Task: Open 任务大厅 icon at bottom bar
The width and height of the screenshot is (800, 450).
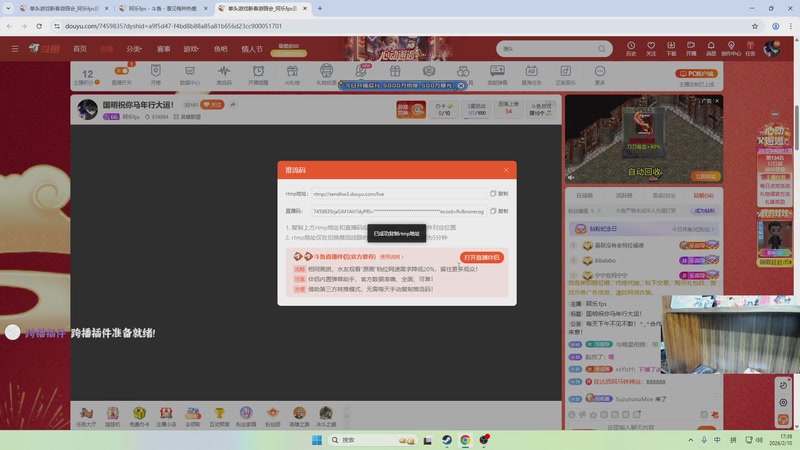Action: 86,416
